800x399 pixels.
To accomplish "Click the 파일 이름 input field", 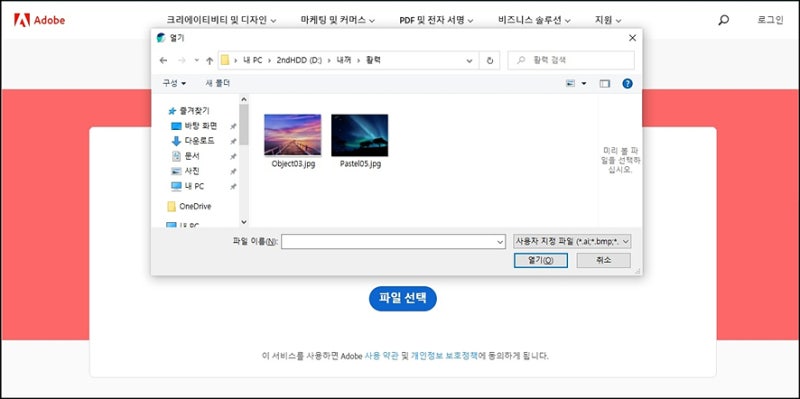I will (x=393, y=242).
